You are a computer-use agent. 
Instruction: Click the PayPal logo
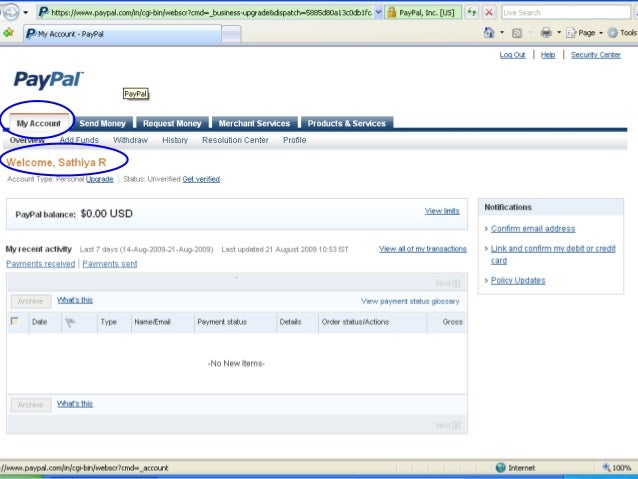click(x=48, y=79)
